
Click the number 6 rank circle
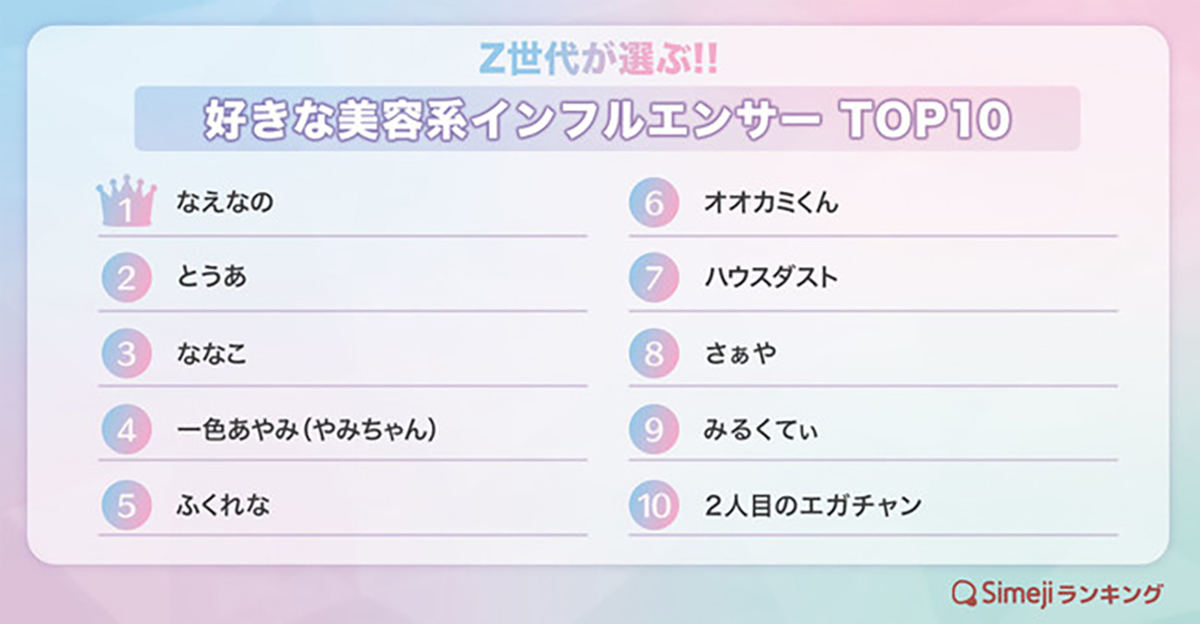point(654,203)
